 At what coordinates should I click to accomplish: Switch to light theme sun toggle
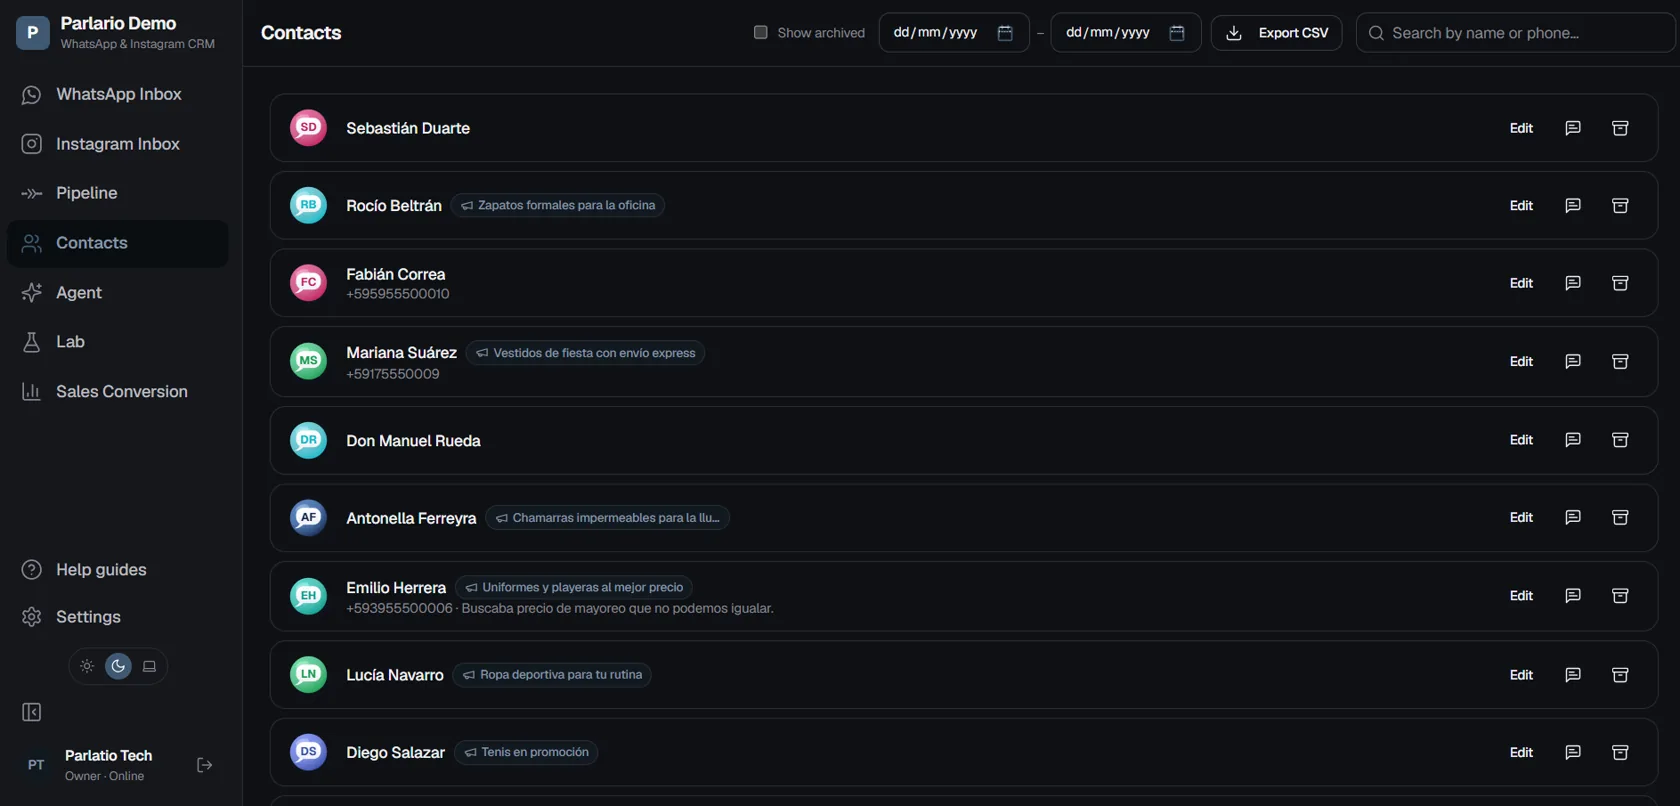click(x=87, y=666)
